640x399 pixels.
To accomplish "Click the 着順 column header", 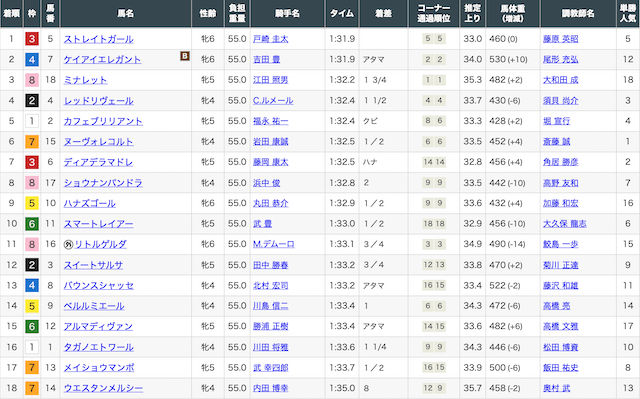I will coord(11,13).
